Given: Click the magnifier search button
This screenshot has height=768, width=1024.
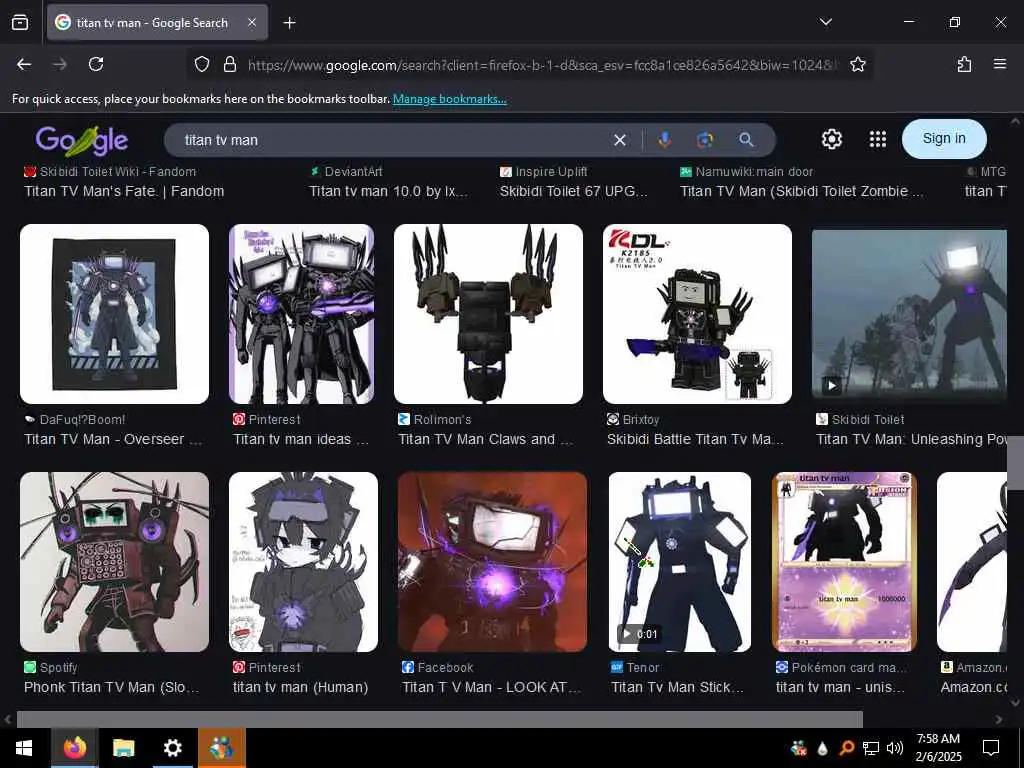Looking at the screenshot, I should point(746,140).
